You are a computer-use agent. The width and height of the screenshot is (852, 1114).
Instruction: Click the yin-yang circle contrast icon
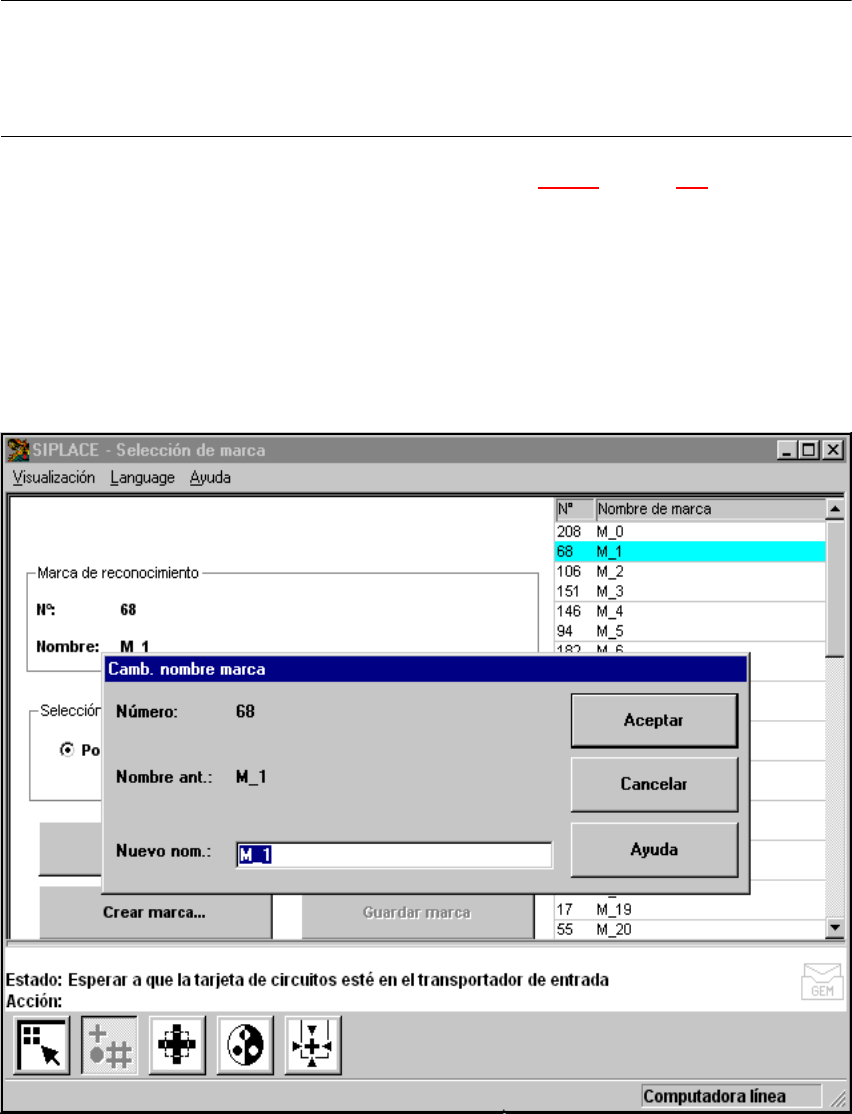[245, 1044]
